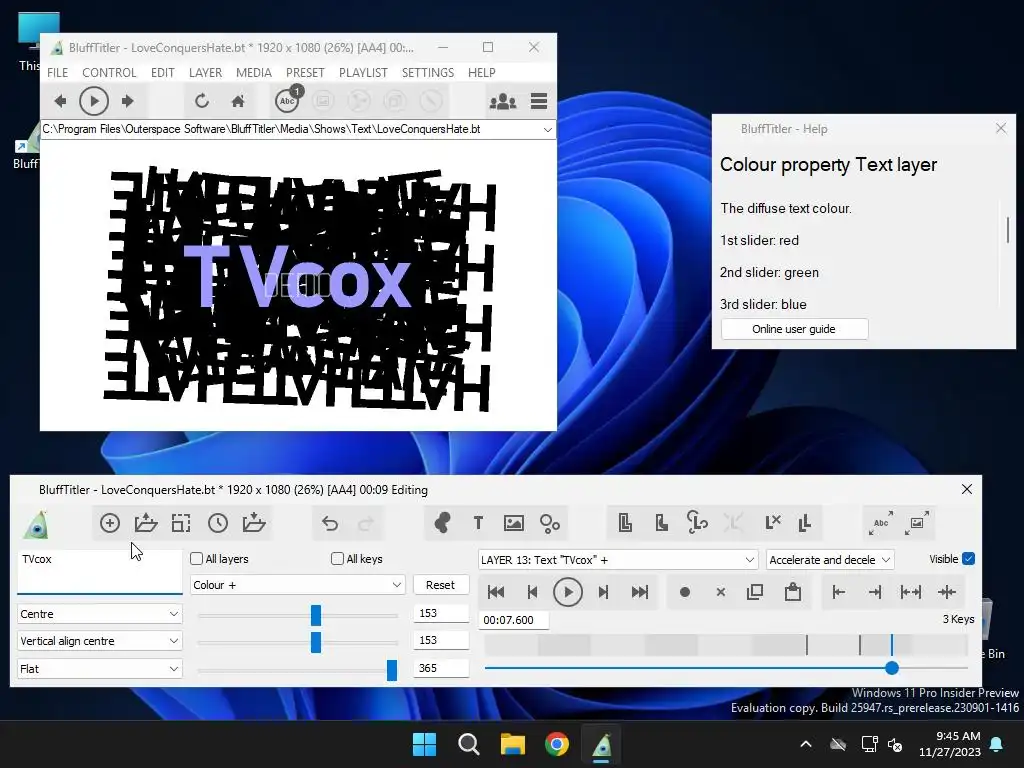Set show duration using the clock icon
The height and width of the screenshot is (768, 1024).
coord(218,523)
